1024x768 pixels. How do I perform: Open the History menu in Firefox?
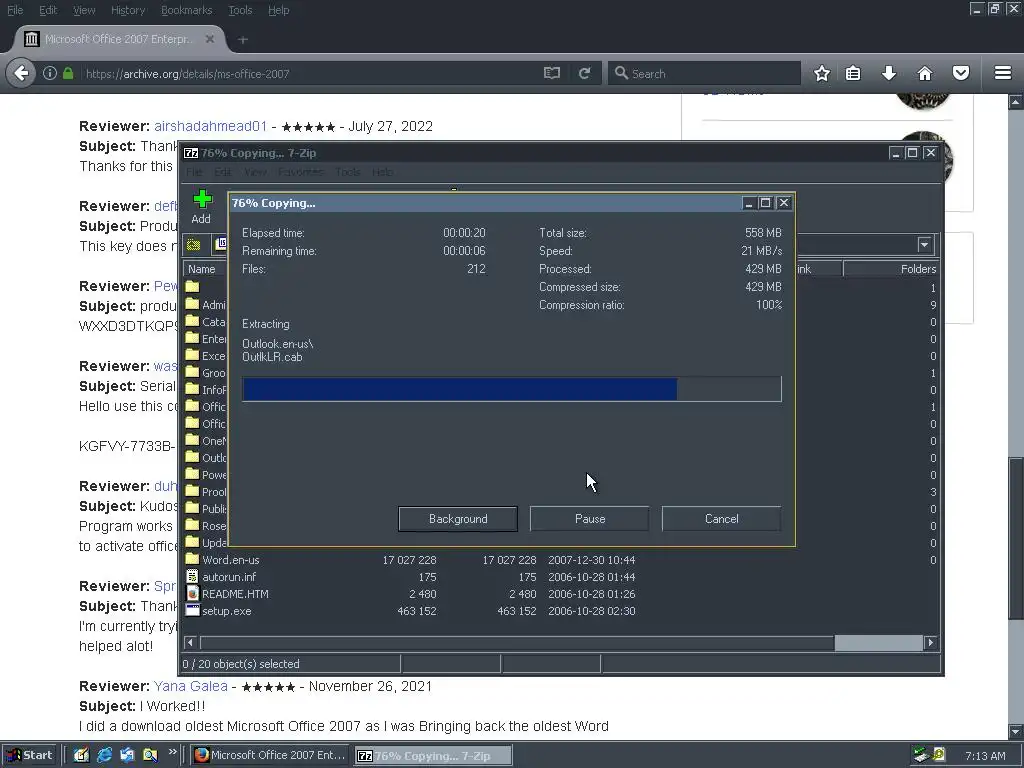coord(128,10)
